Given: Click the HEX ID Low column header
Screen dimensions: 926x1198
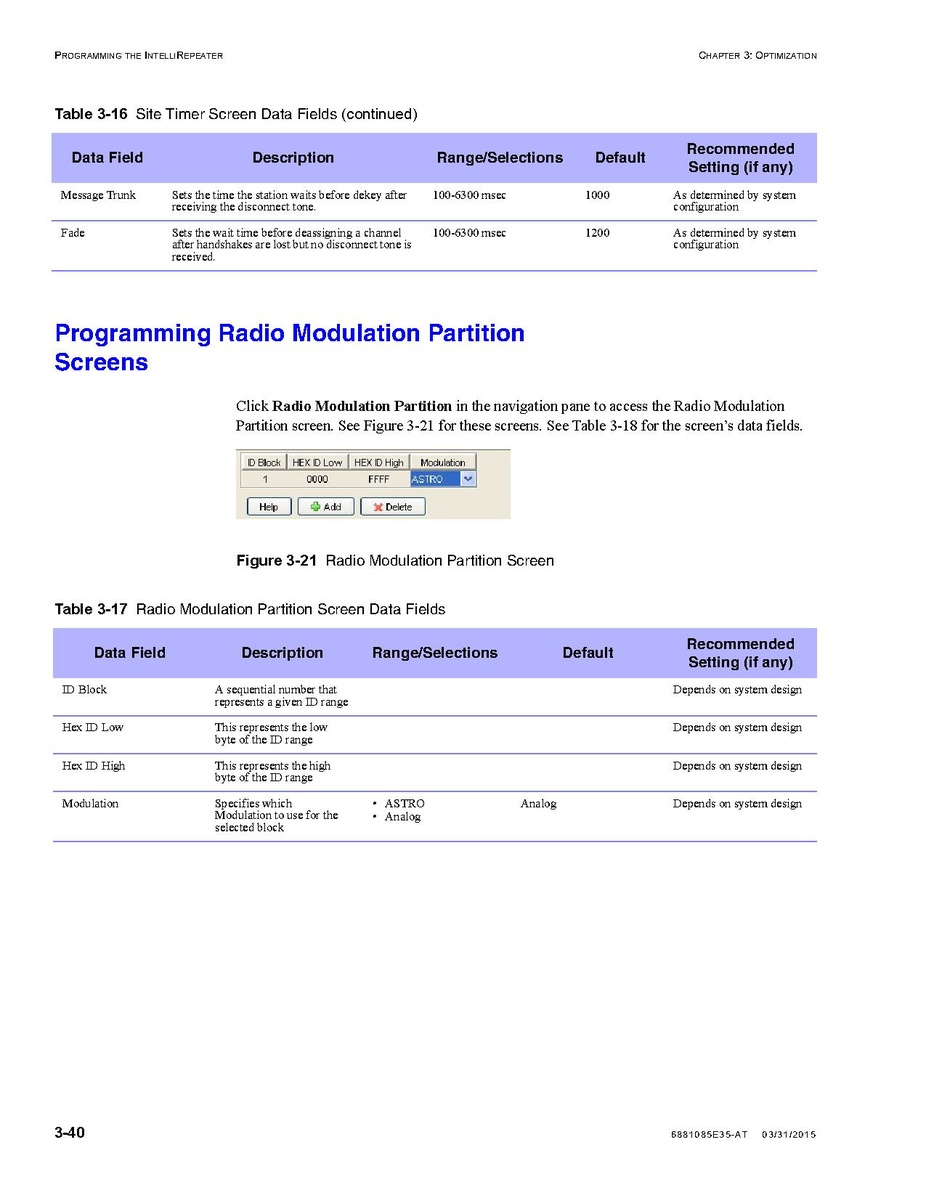Looking at the screenshot, I should coord(317,463).
